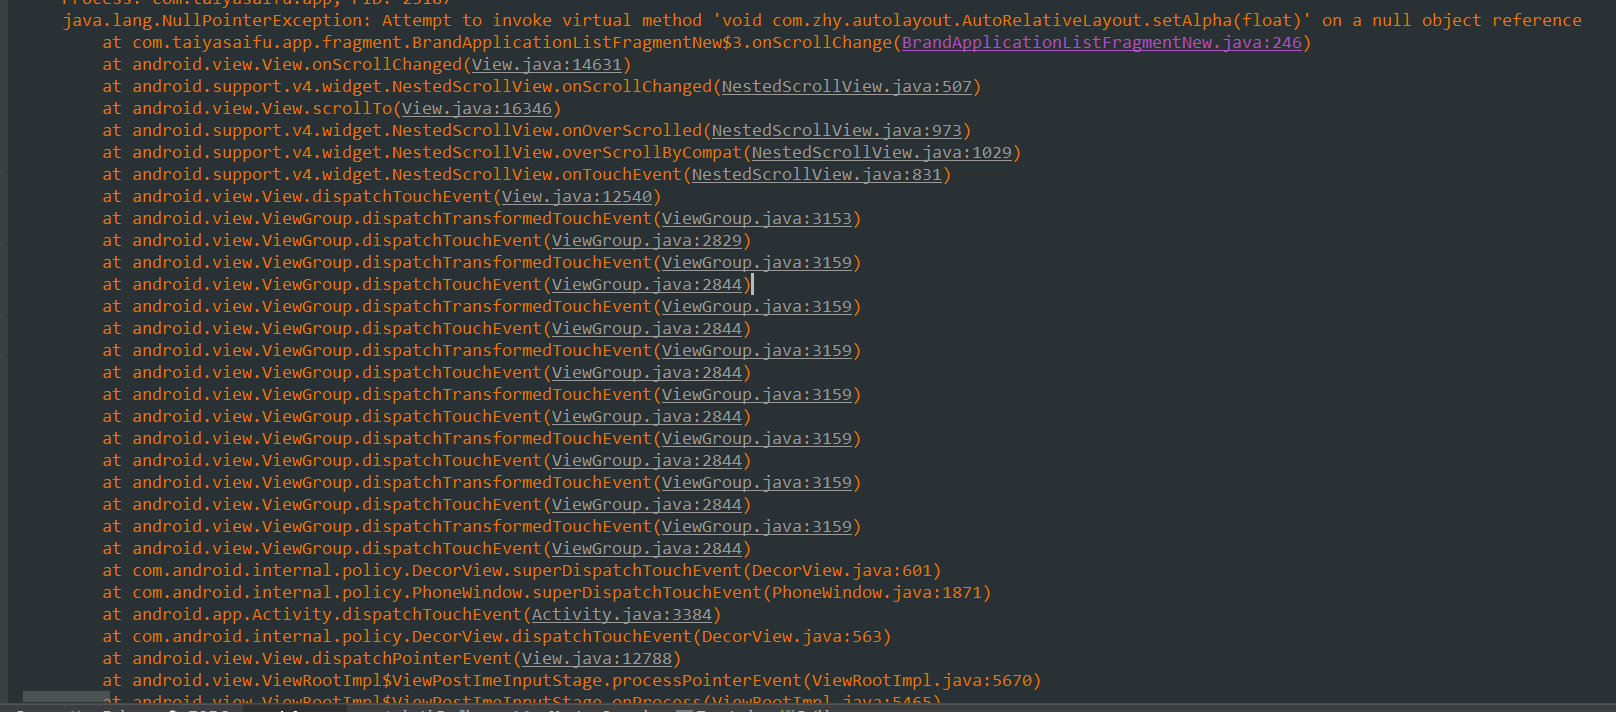Image resolution: width=1616 pixels, height=712 pixels.
Task: Select the DecorView.superDispatchTouchEvent(DecorView.java:601) line
Action: [522, 571]
